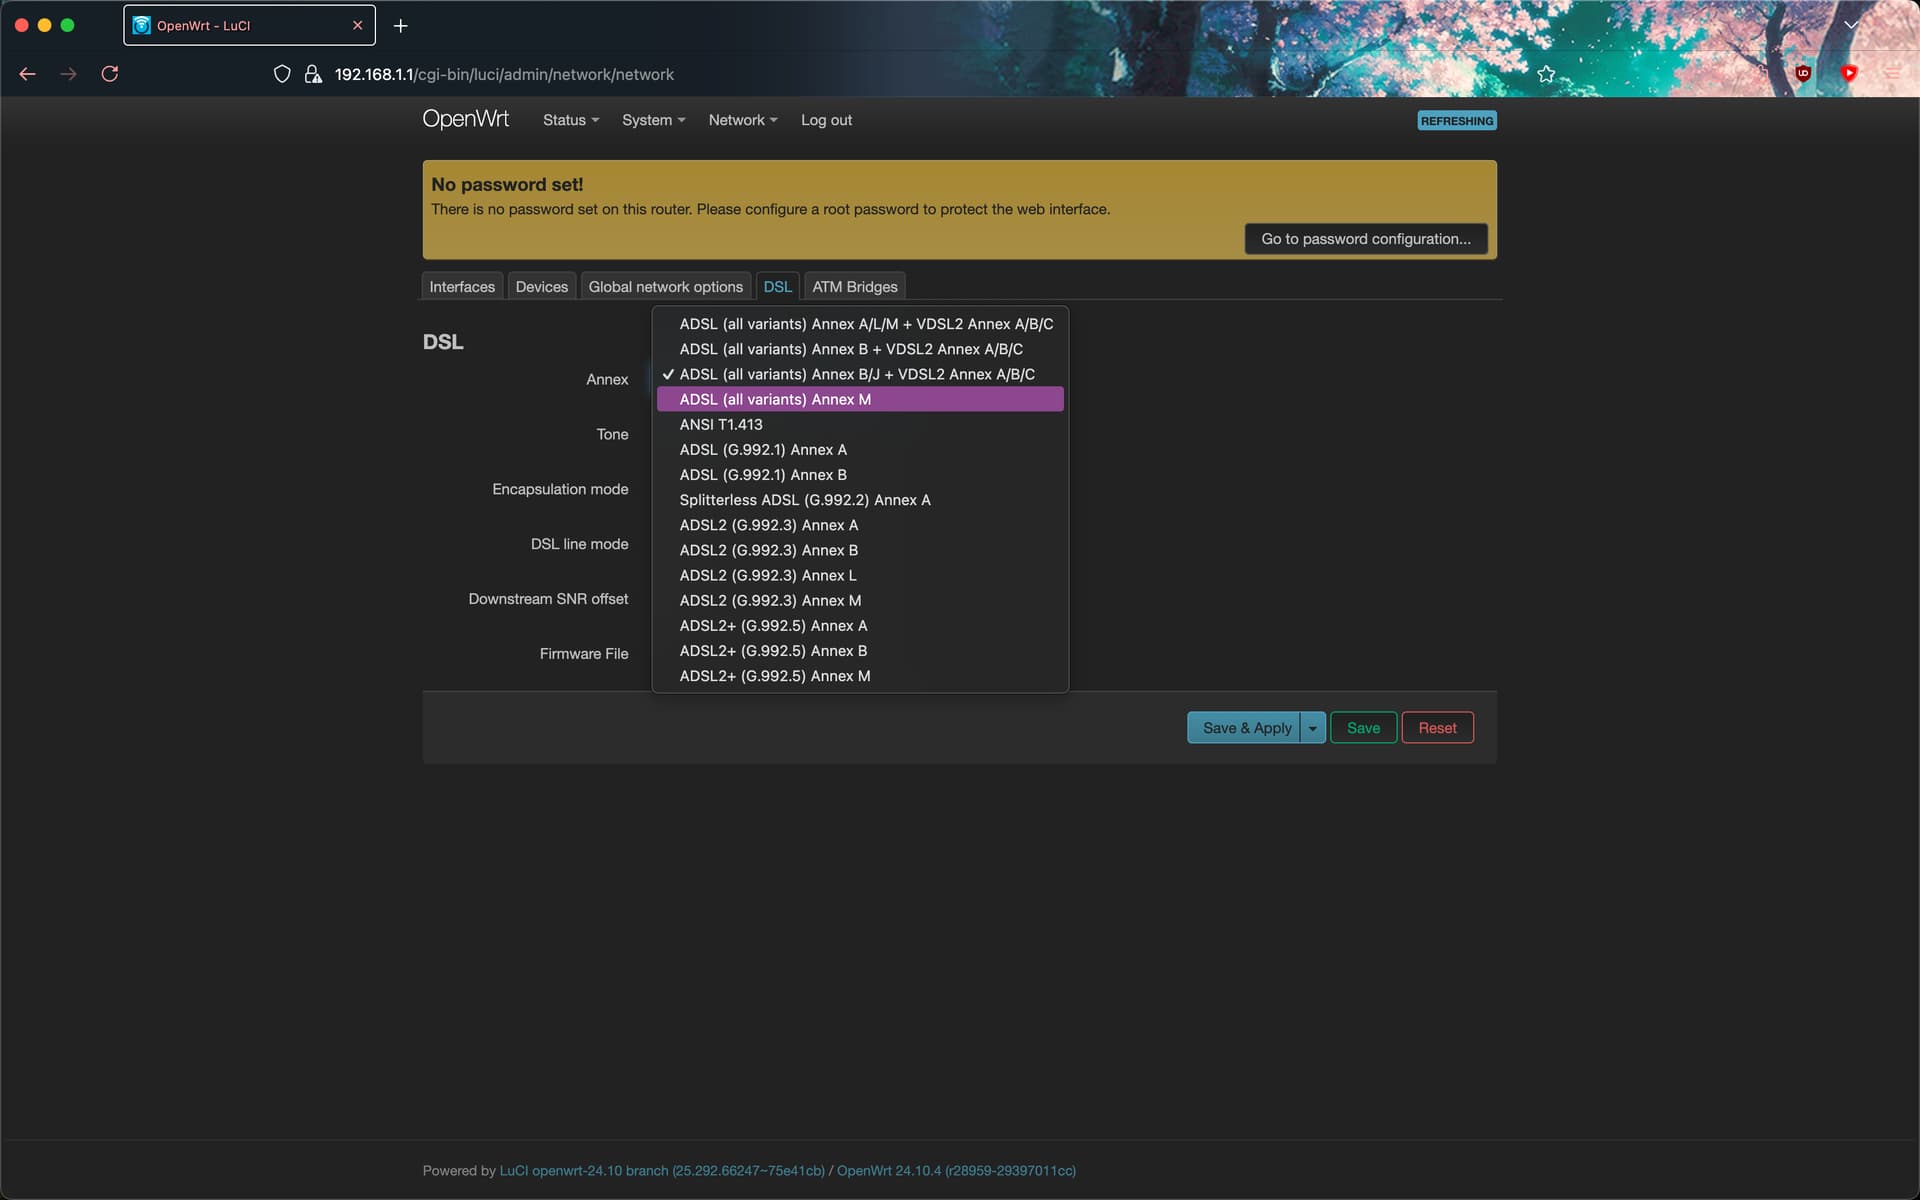Click the shield tracking protection icon
1920x1200 pixels.
(282, 74)
